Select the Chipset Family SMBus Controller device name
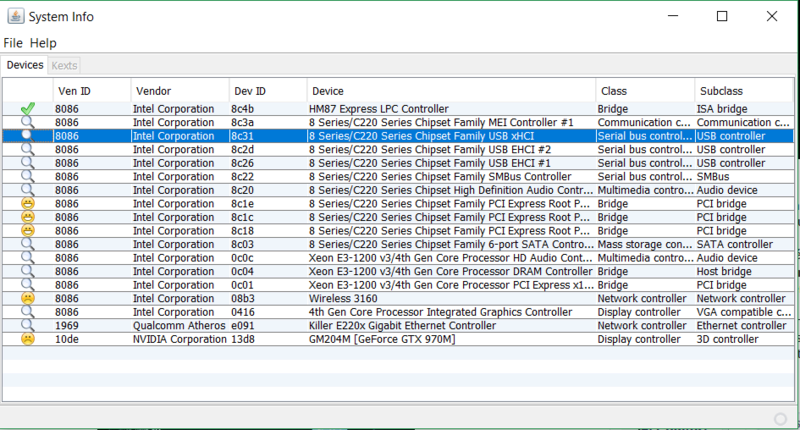This screenshot has width=800, height=430. click(440, 176)
